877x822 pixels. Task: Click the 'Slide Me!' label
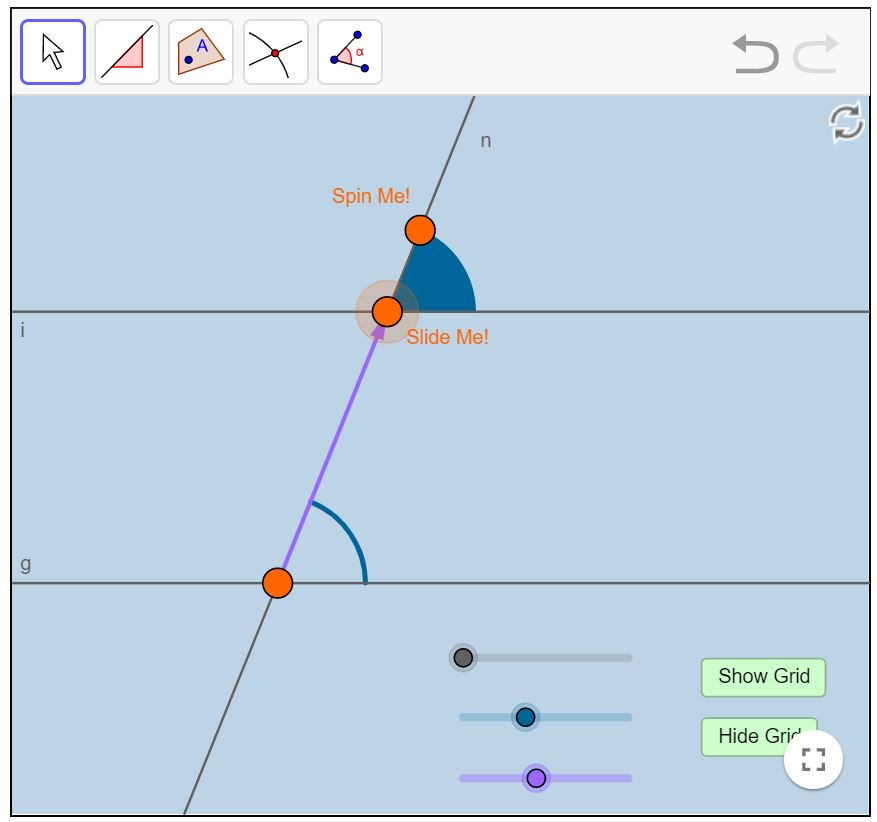pos(447,337)
